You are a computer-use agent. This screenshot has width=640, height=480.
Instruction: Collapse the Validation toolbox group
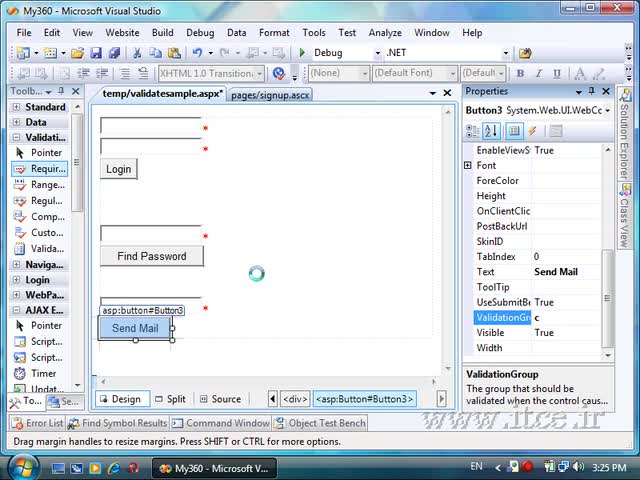pos(16,137)
